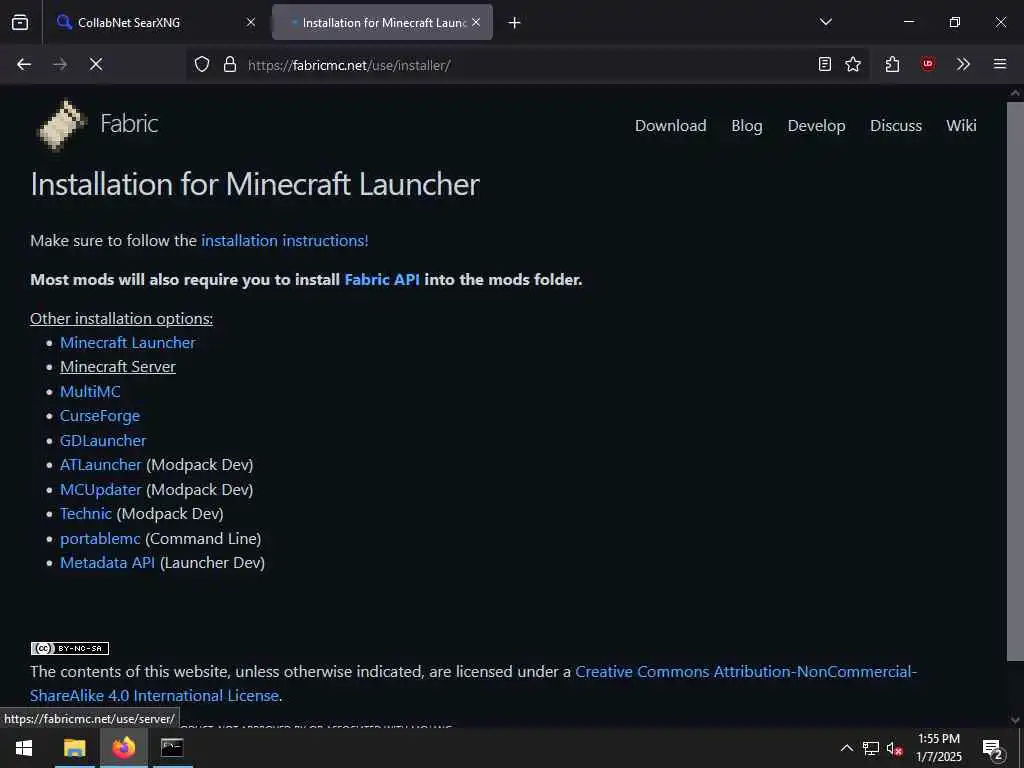Open the CurseForge installation link
Viewport: 1024px width, 768px height.
pos(100,416)
